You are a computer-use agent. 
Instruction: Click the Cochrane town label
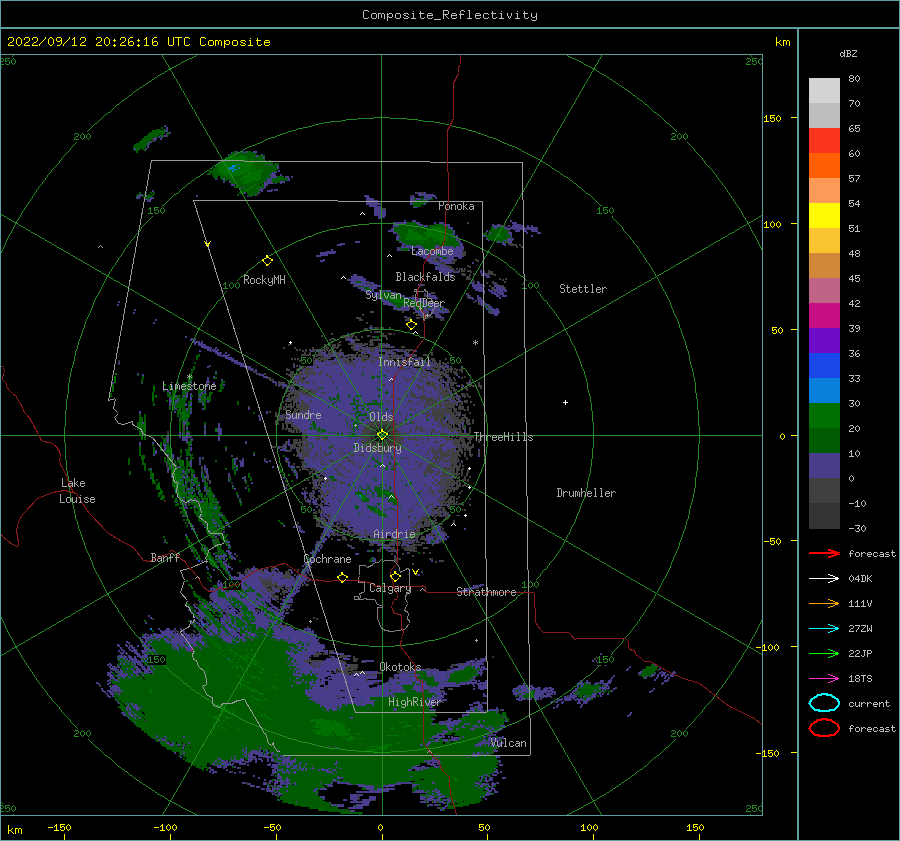coord(327,559)
